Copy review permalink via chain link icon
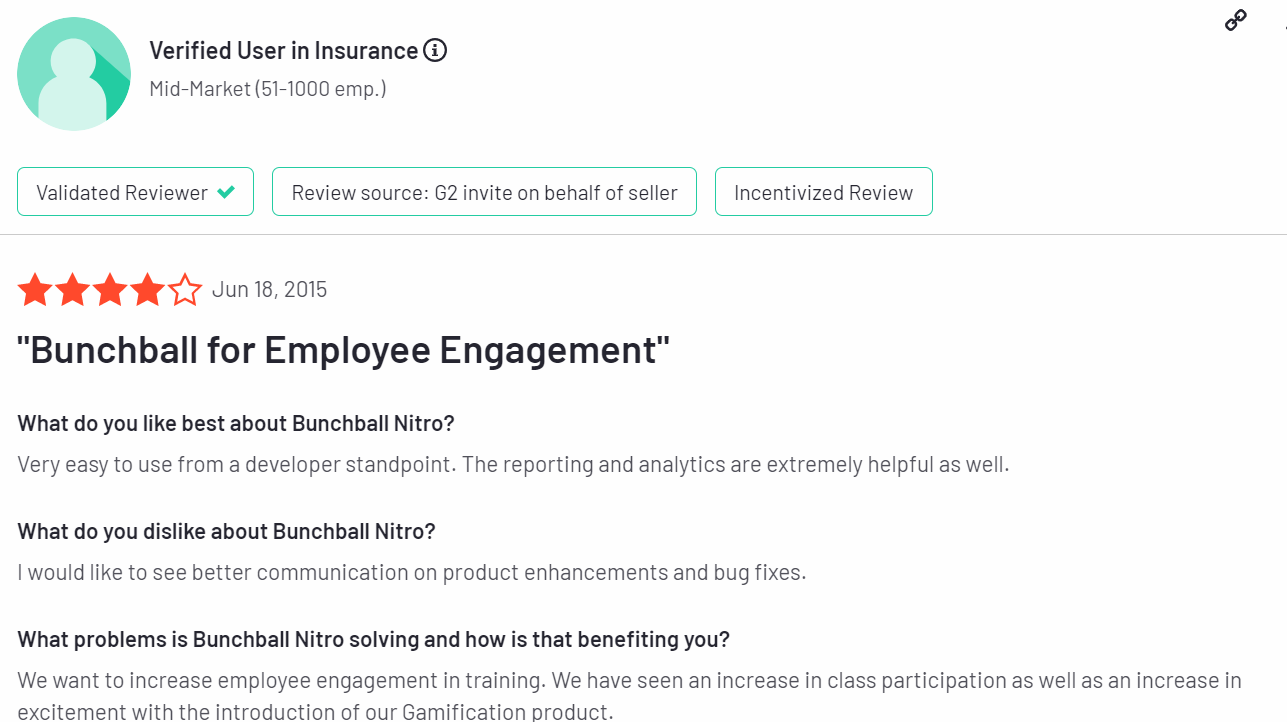 pyautogui.click(x=1236, y=20)
